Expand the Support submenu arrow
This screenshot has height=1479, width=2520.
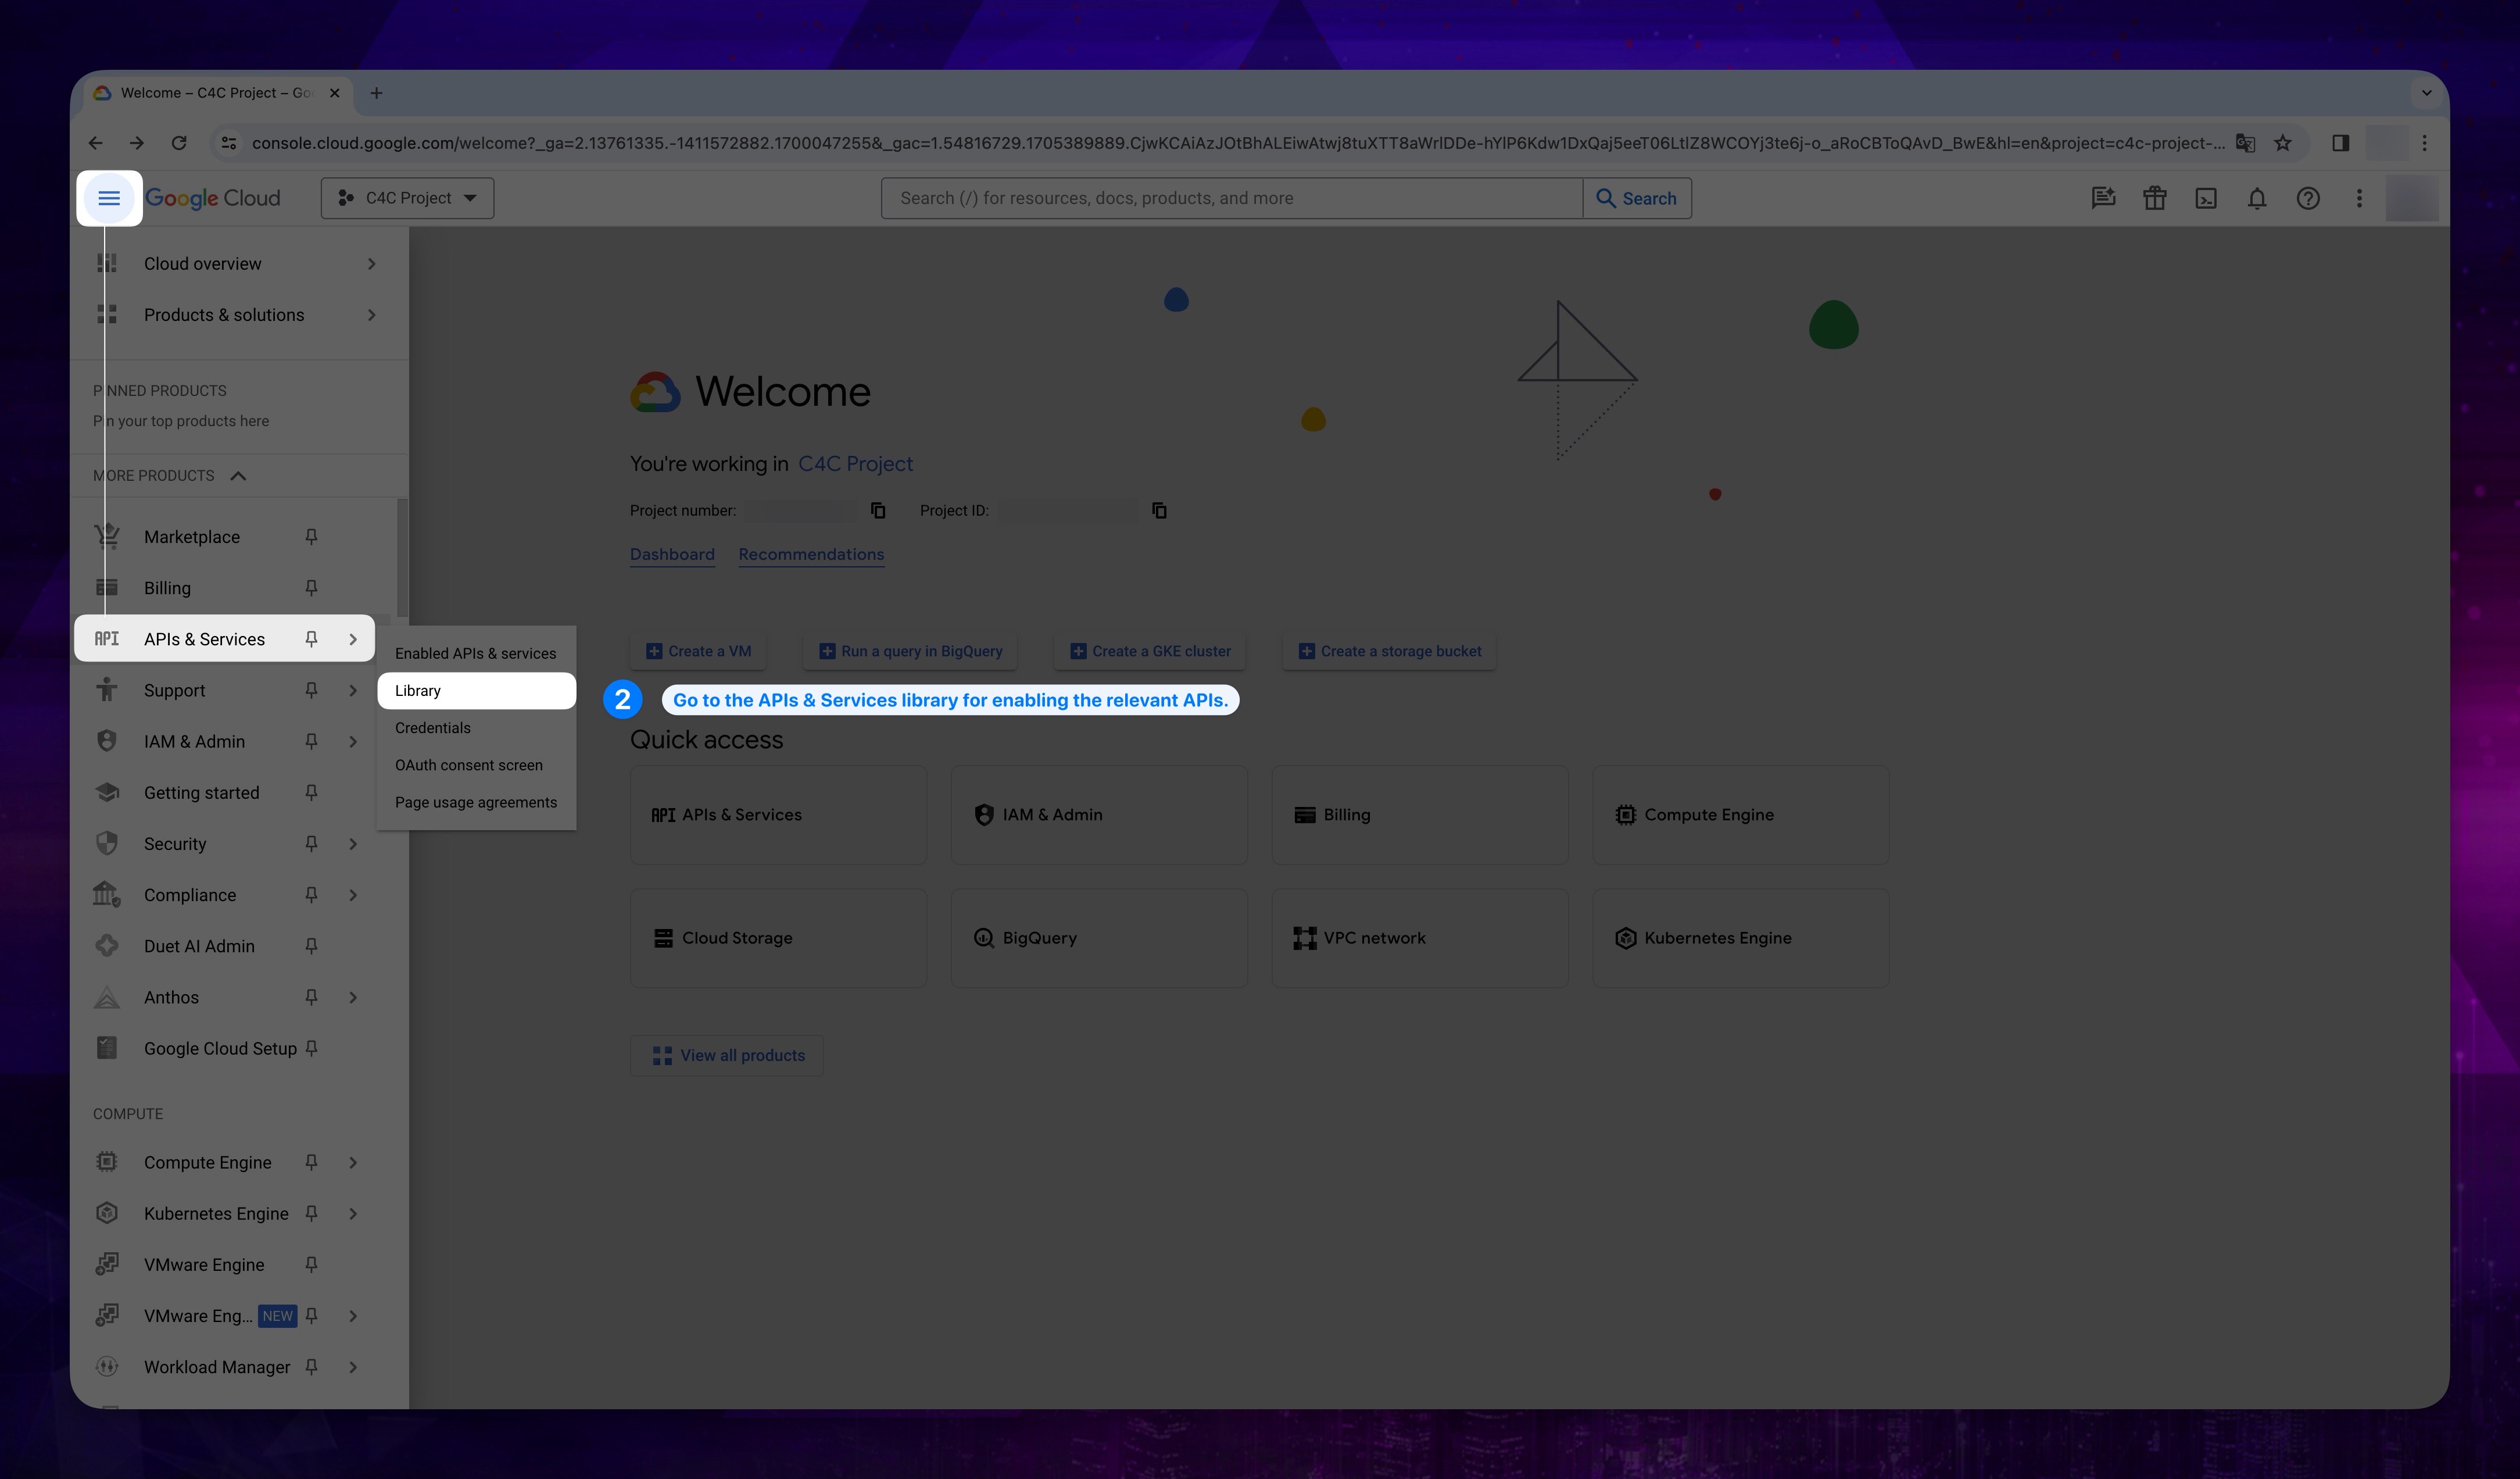click(353, 690)
